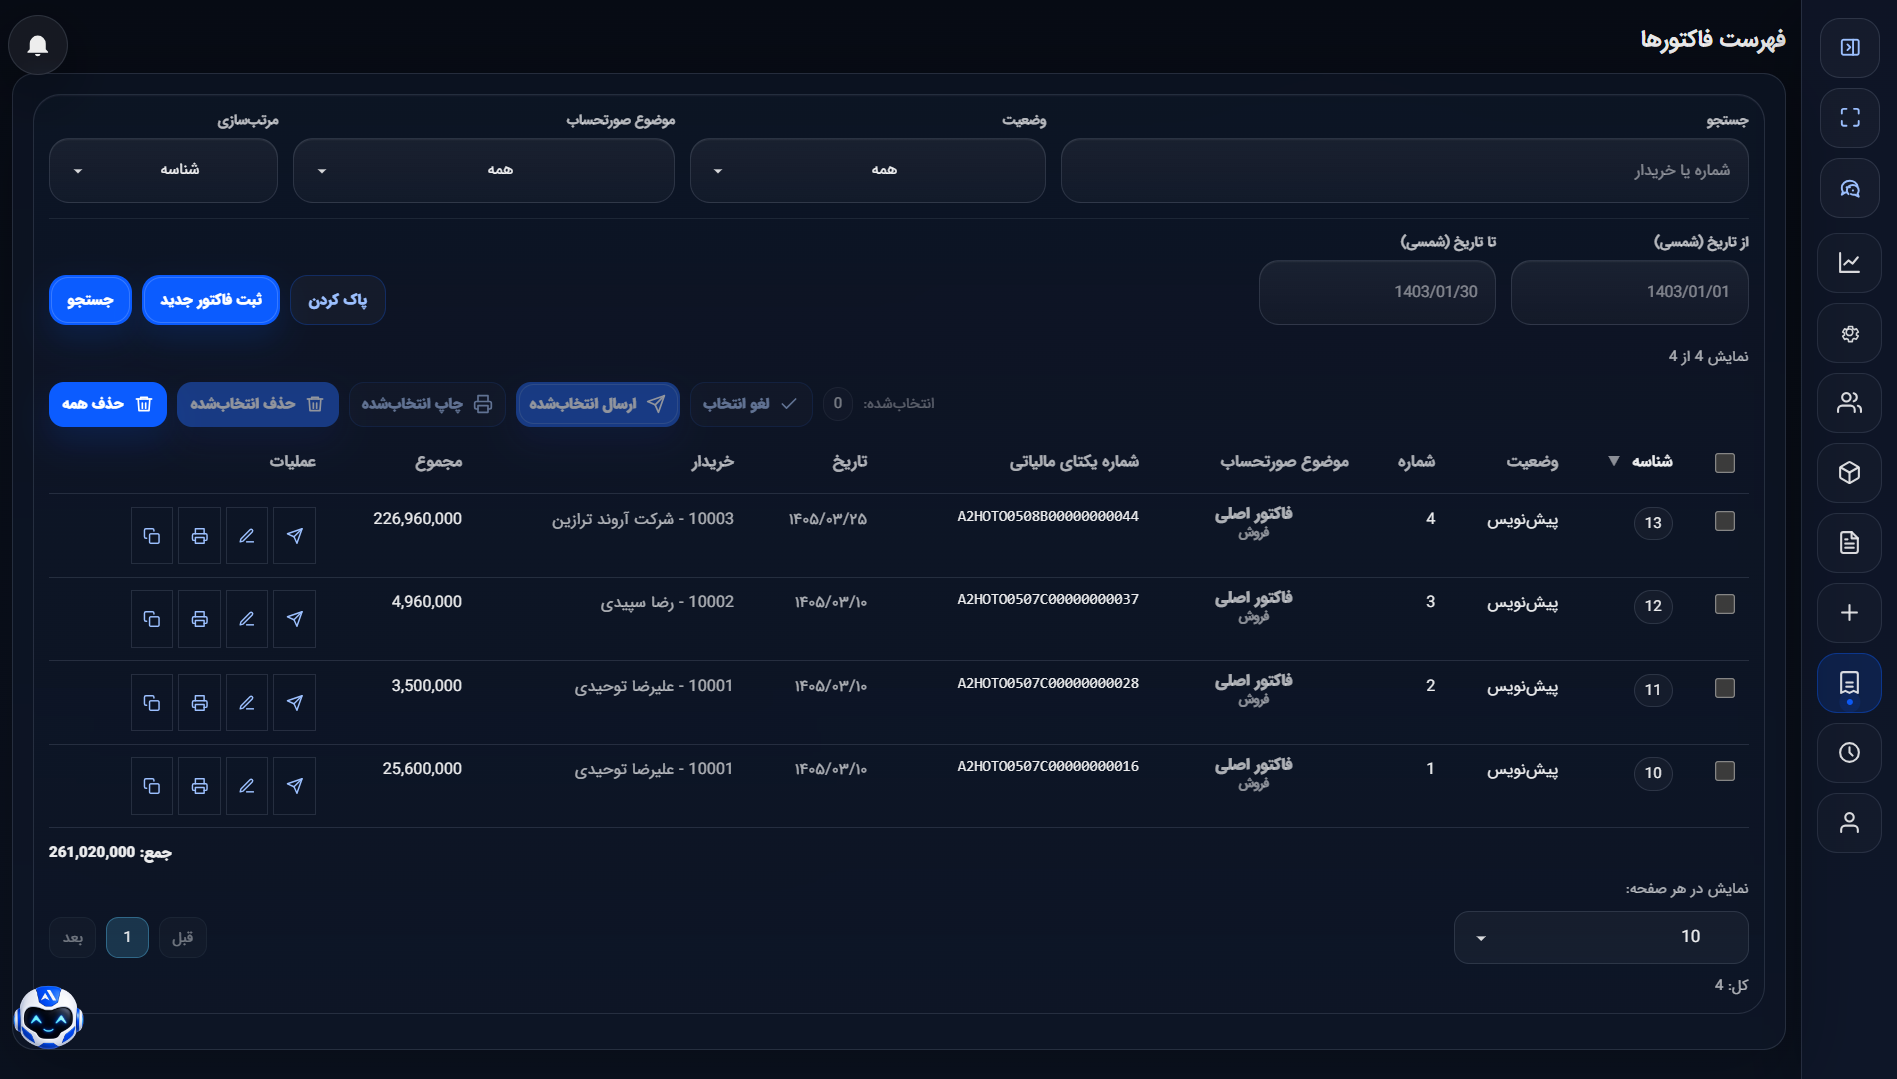Open the chart reports icon in sidebar
The image size is (1897, 1079).
pyautogui.click(x=1849, y=262)
